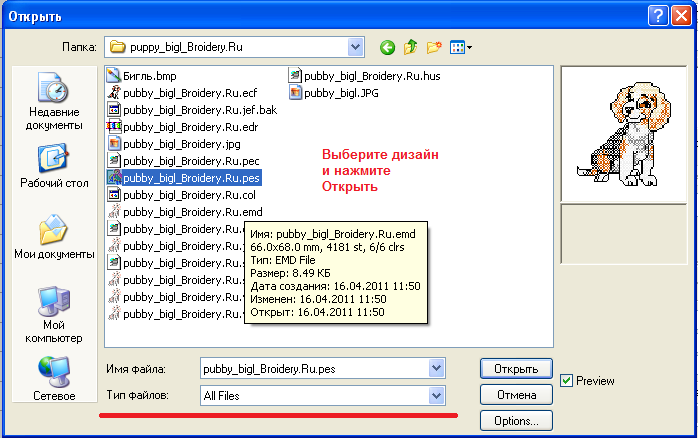Select file name Бигль.bmp
The height and width of the screenshot is (438, 698).
click(150, 76)
